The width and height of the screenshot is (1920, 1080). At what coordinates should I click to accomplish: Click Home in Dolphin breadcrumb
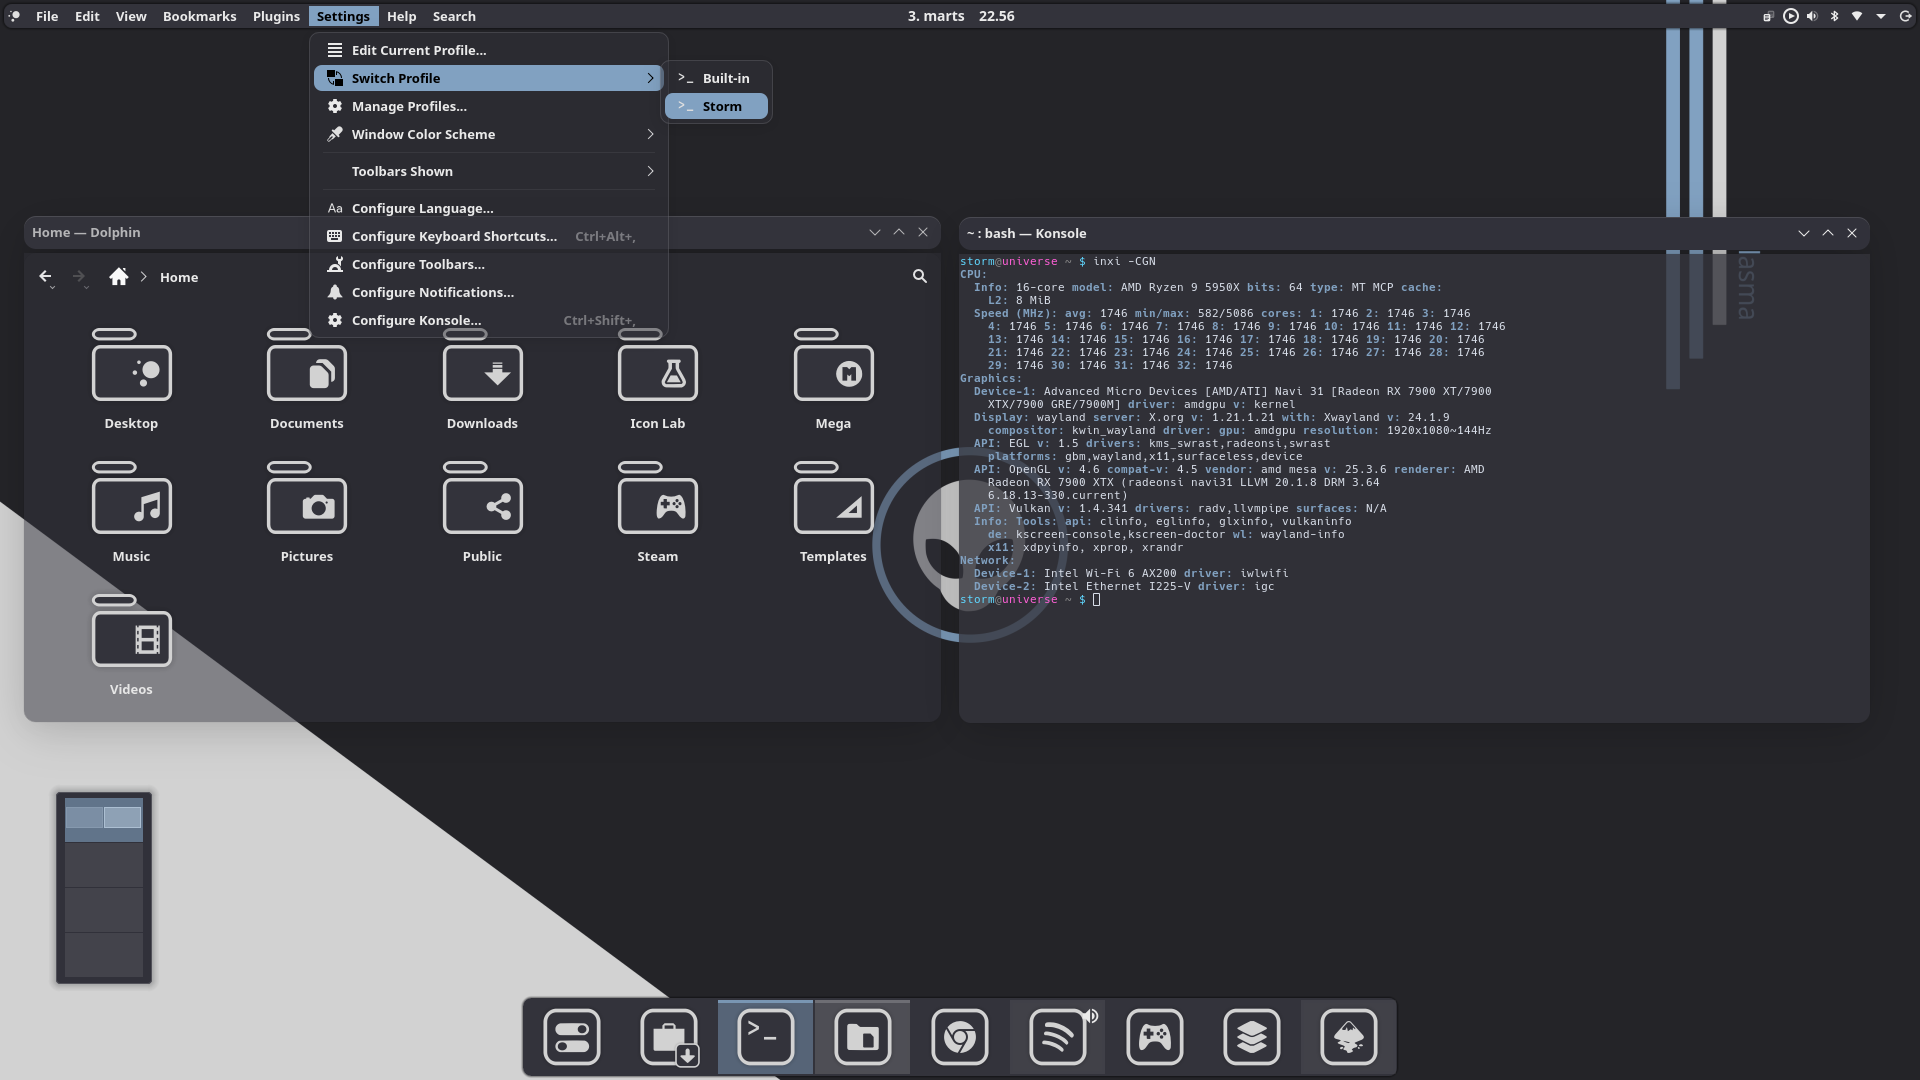click(x=179, y=277)
